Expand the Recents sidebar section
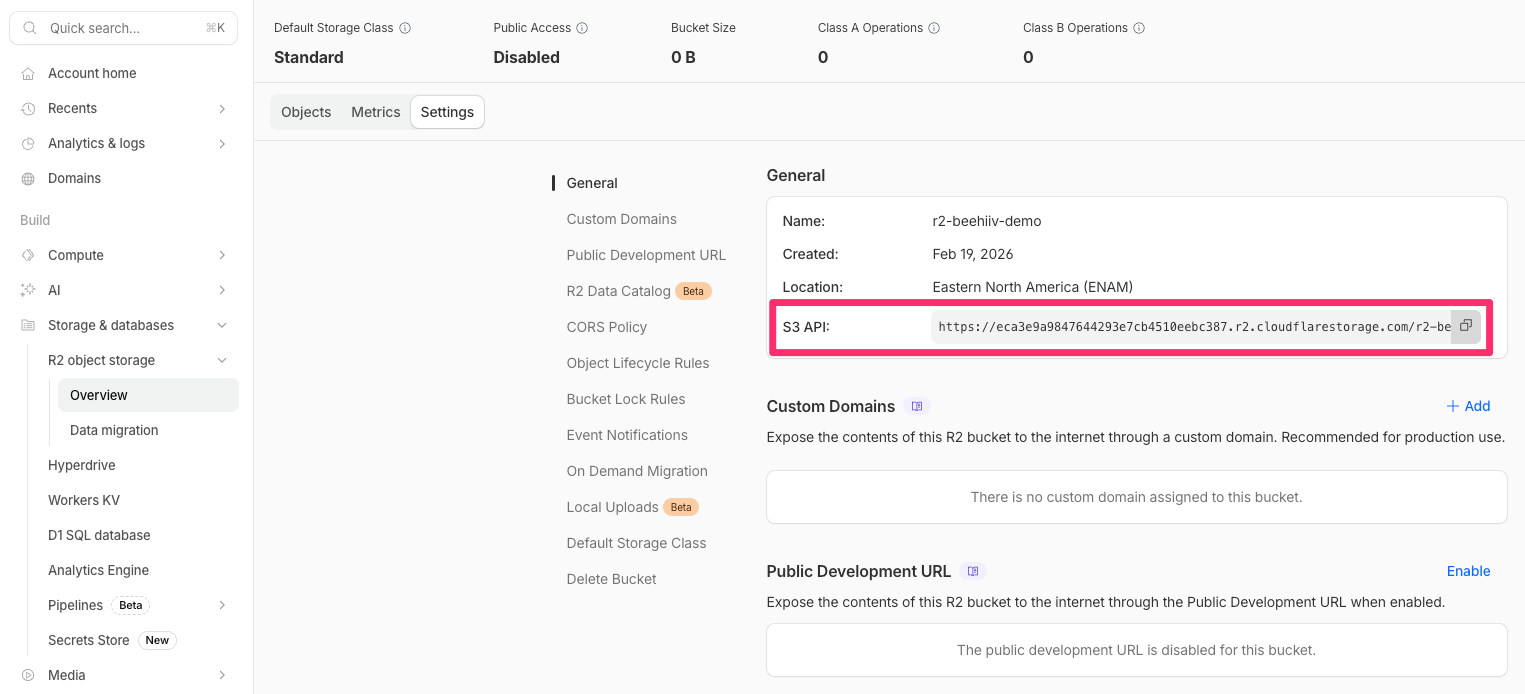 click(x=222, y=108)
